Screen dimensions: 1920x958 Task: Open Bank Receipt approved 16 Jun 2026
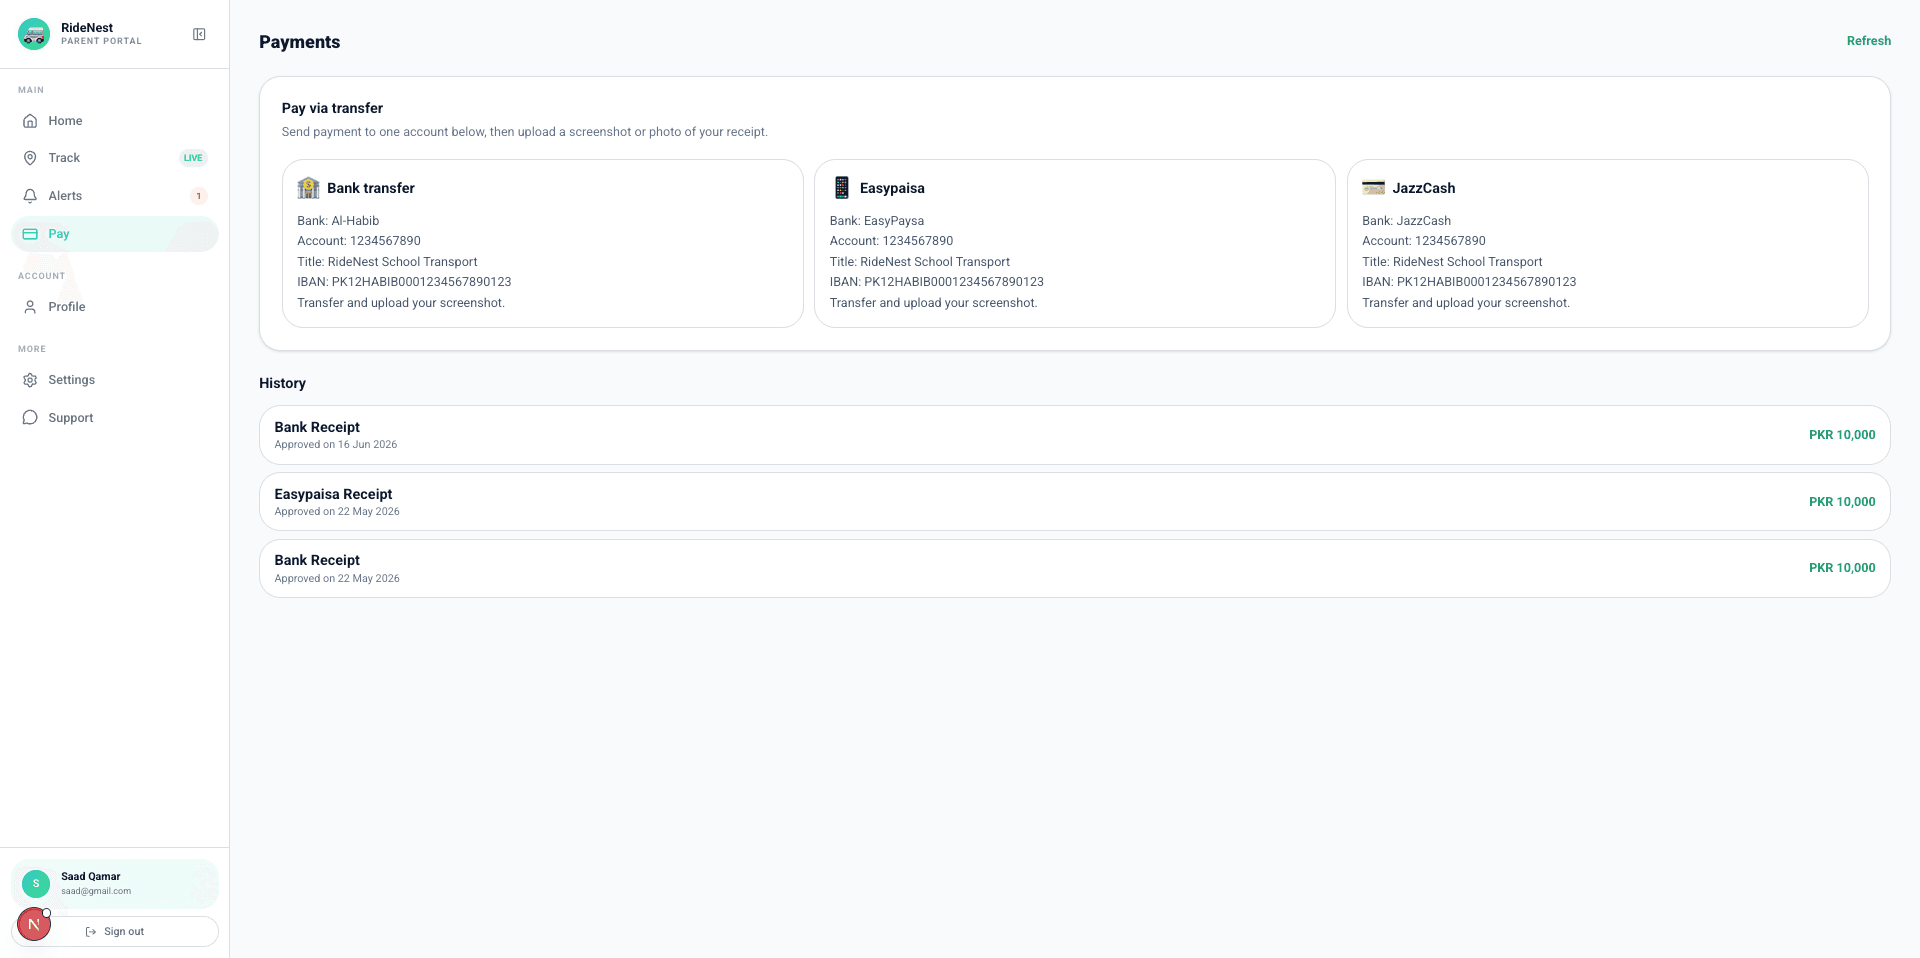point(1075,435)
